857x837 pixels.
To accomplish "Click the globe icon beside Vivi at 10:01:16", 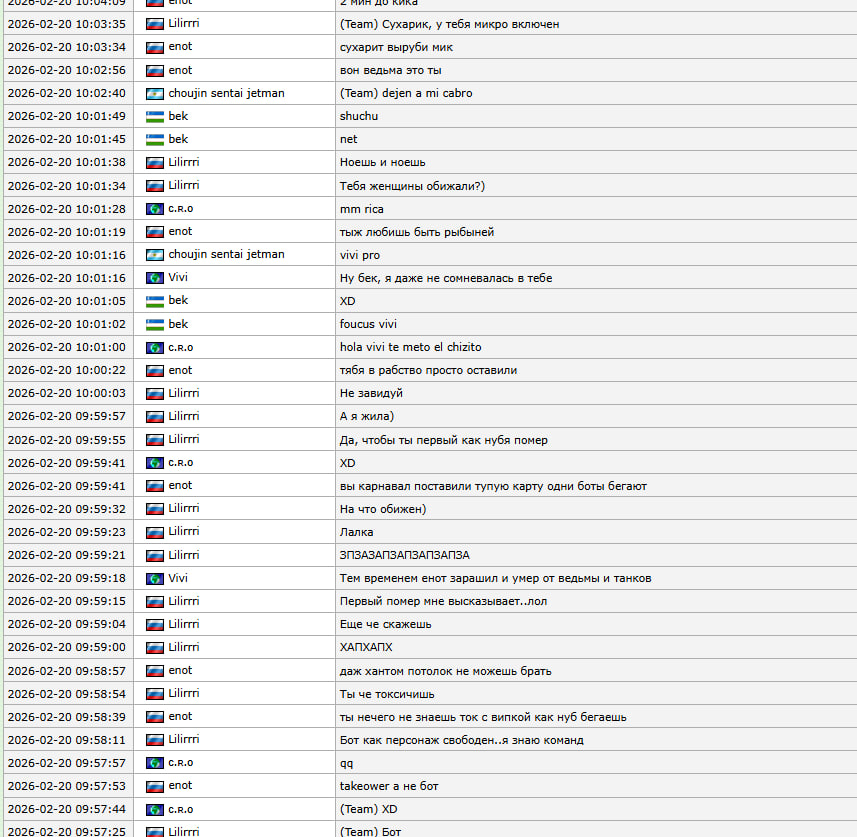I will [154, 278].
